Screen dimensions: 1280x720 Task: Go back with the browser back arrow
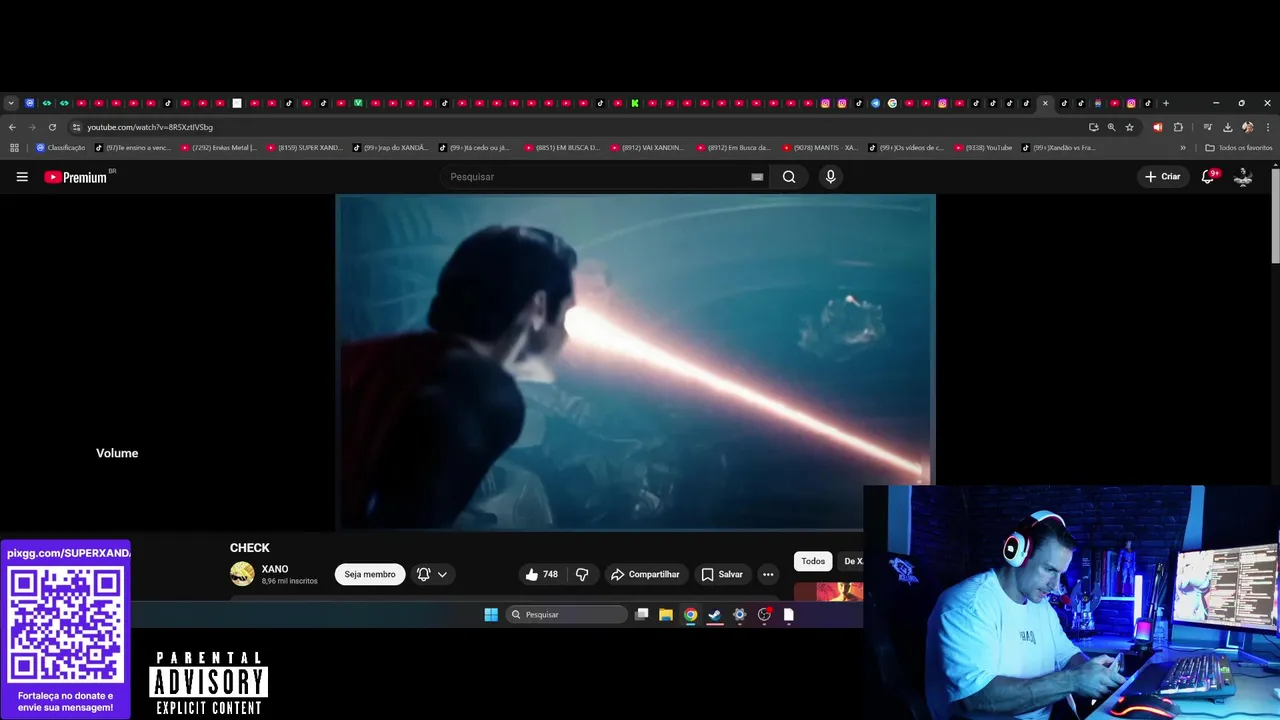click(x=12, y=128)
